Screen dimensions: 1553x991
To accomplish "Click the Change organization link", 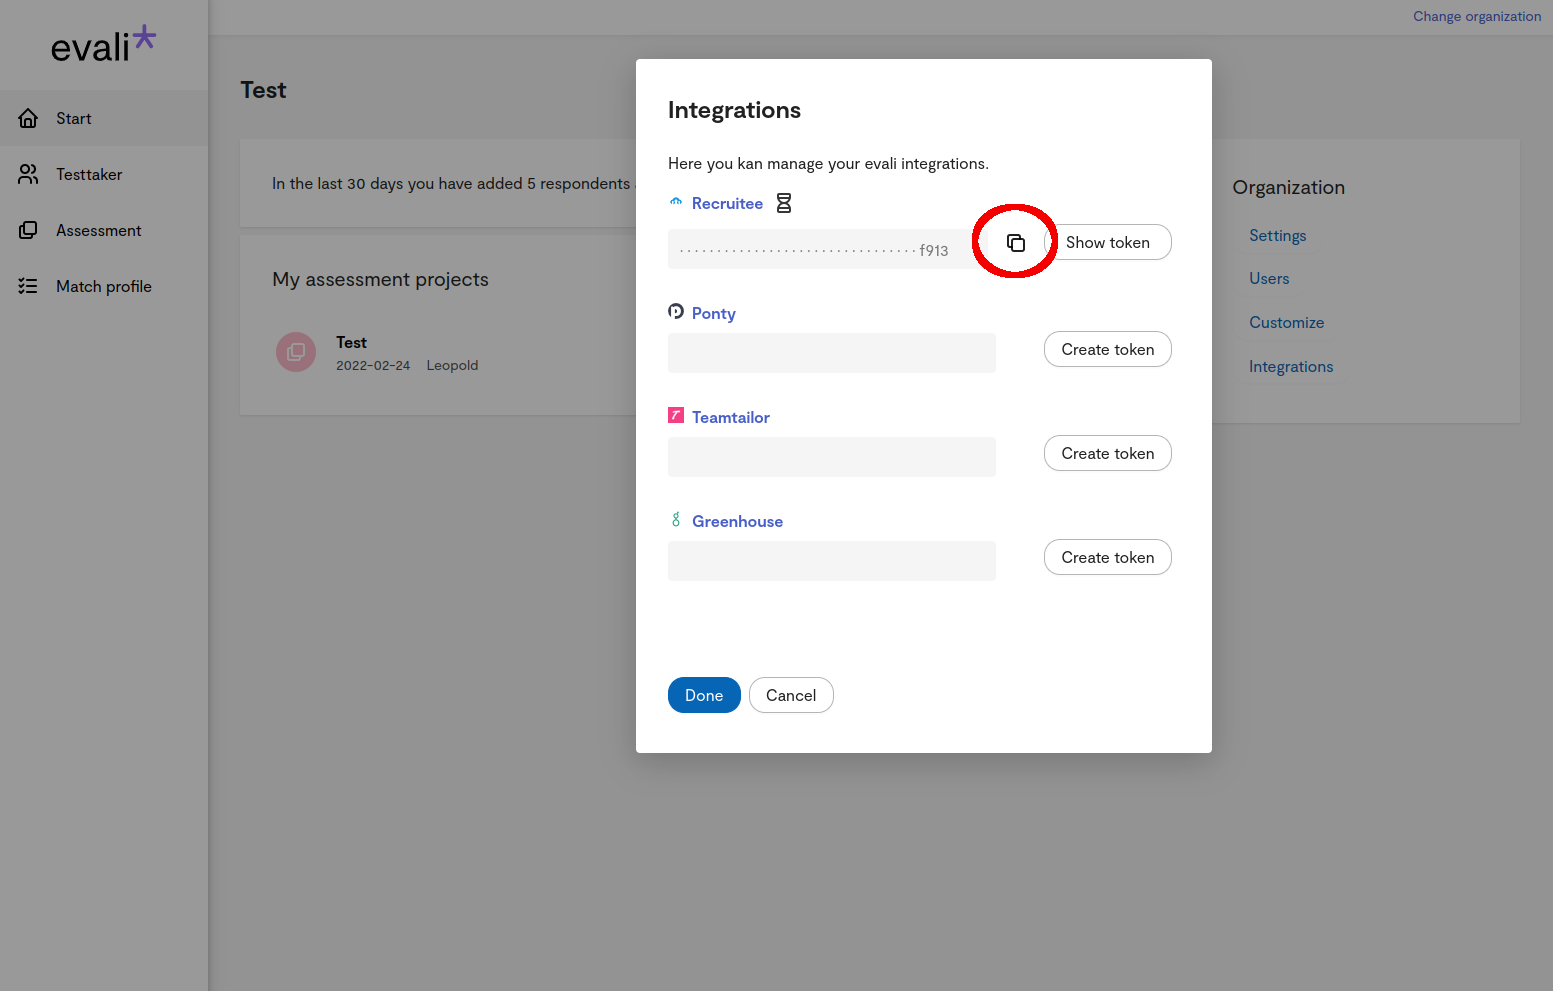I will pyautogui.click(x=1476, y=16).
